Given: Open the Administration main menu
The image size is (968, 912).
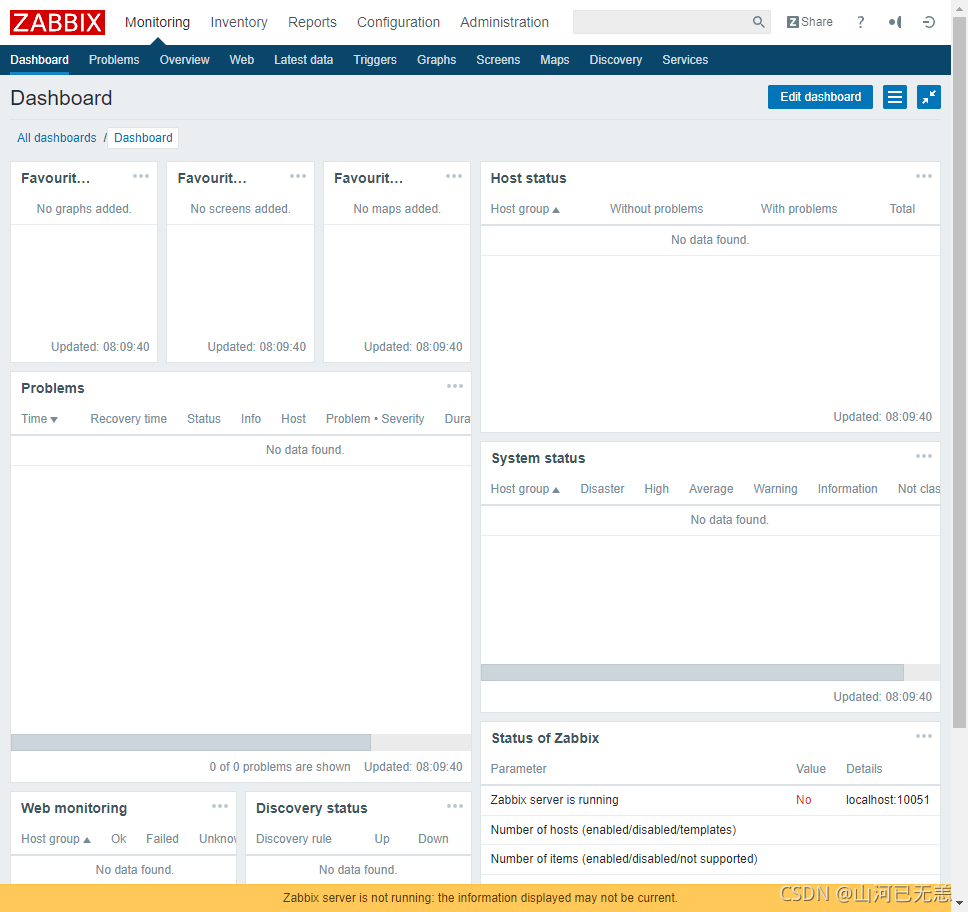Looking at the screenshot, I should click(504, 22).
